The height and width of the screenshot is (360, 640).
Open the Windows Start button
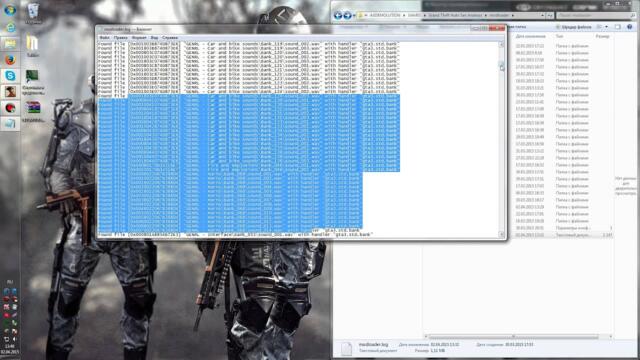pyautogui.click(x=10, y=10)
